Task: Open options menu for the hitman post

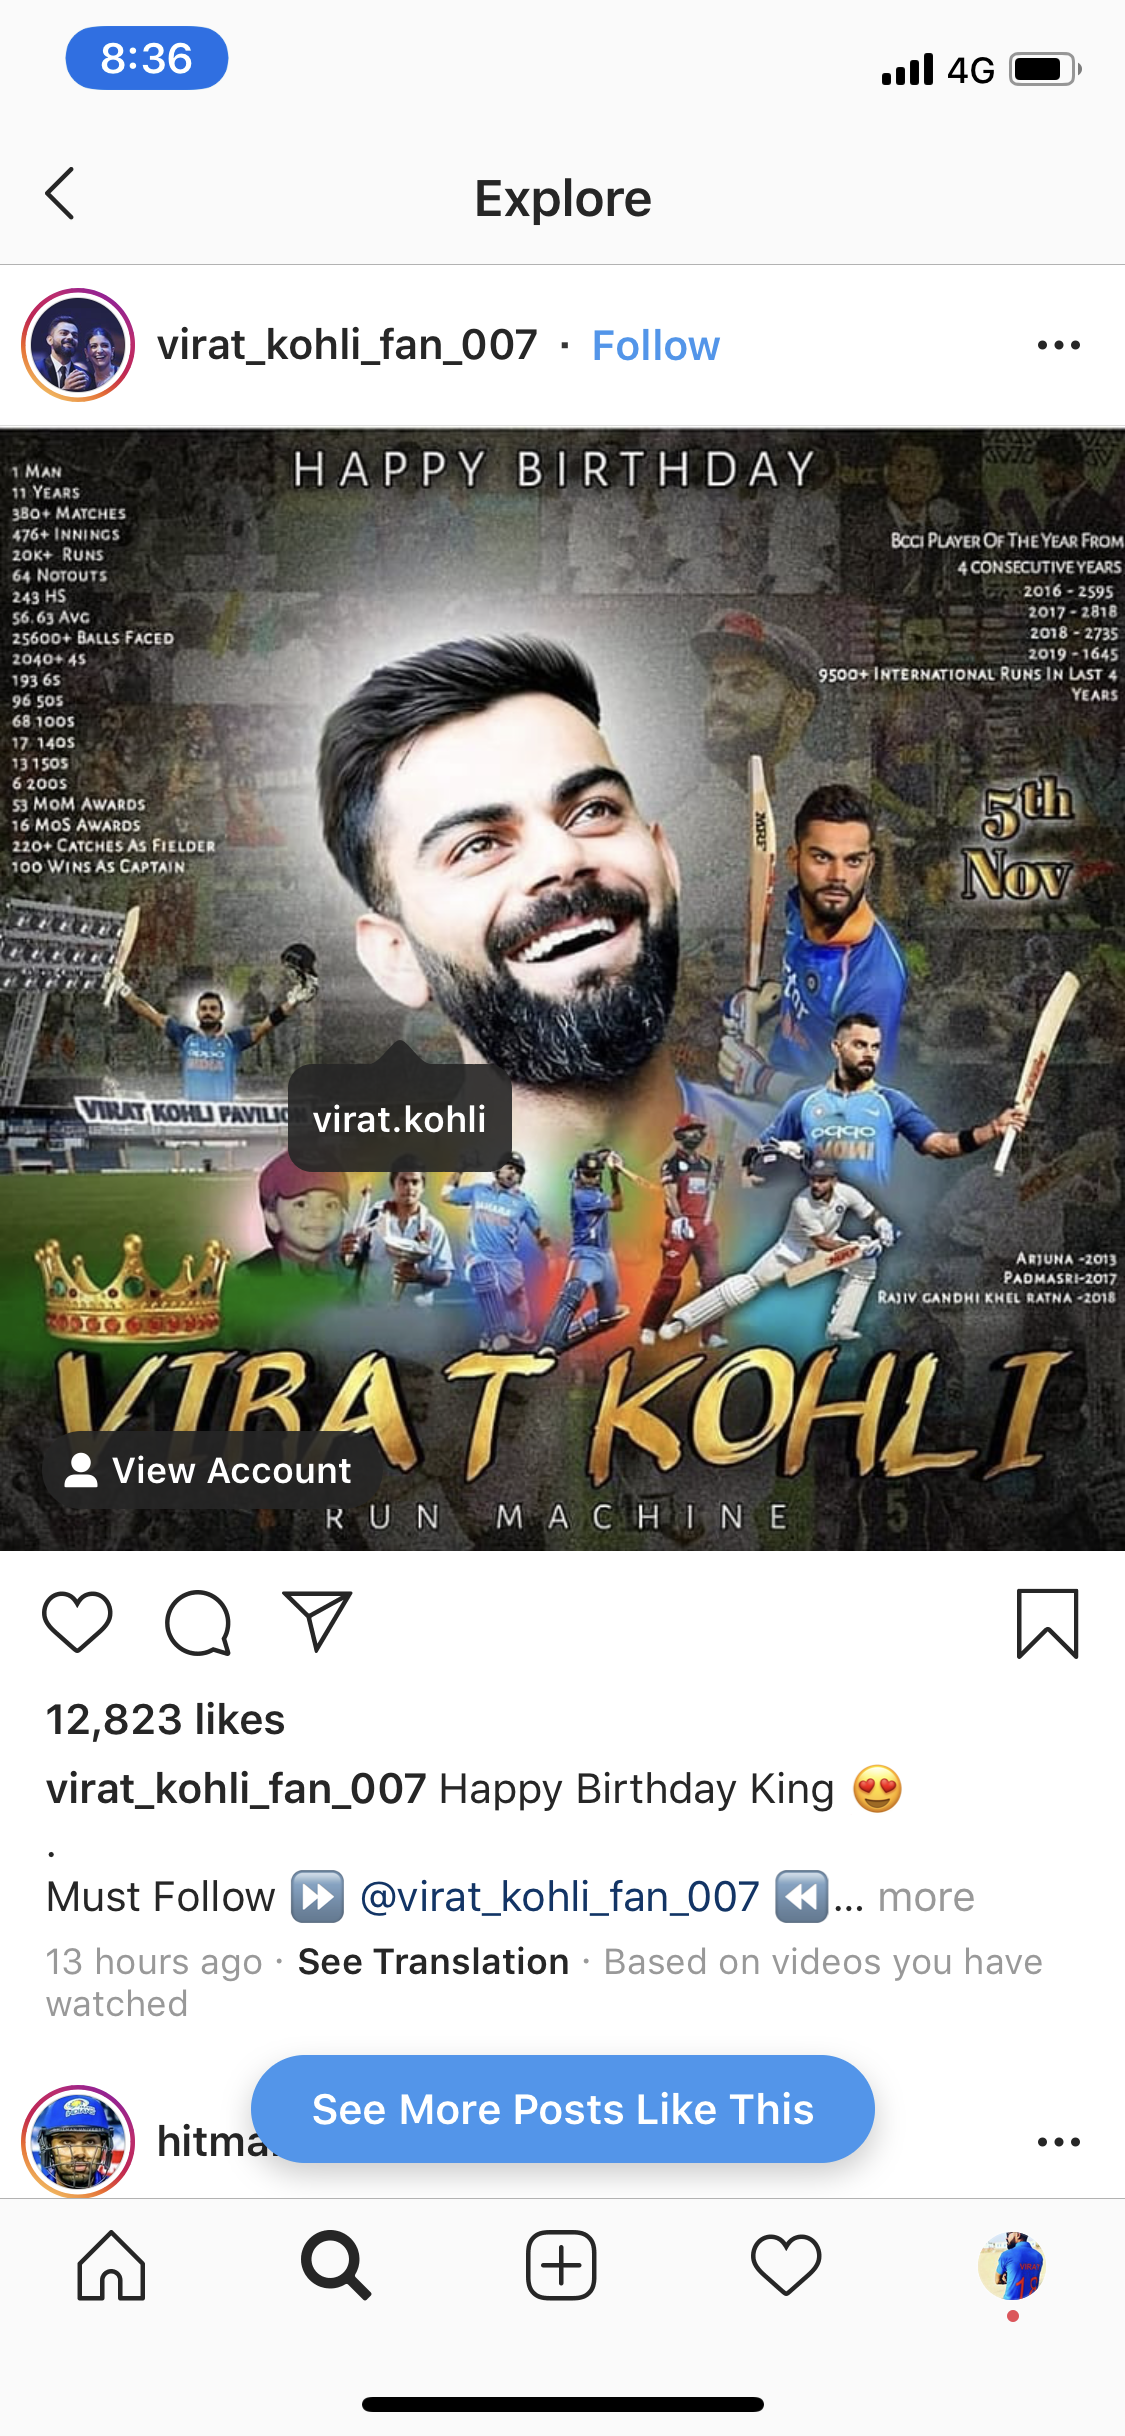Action: (1058, 2142)
